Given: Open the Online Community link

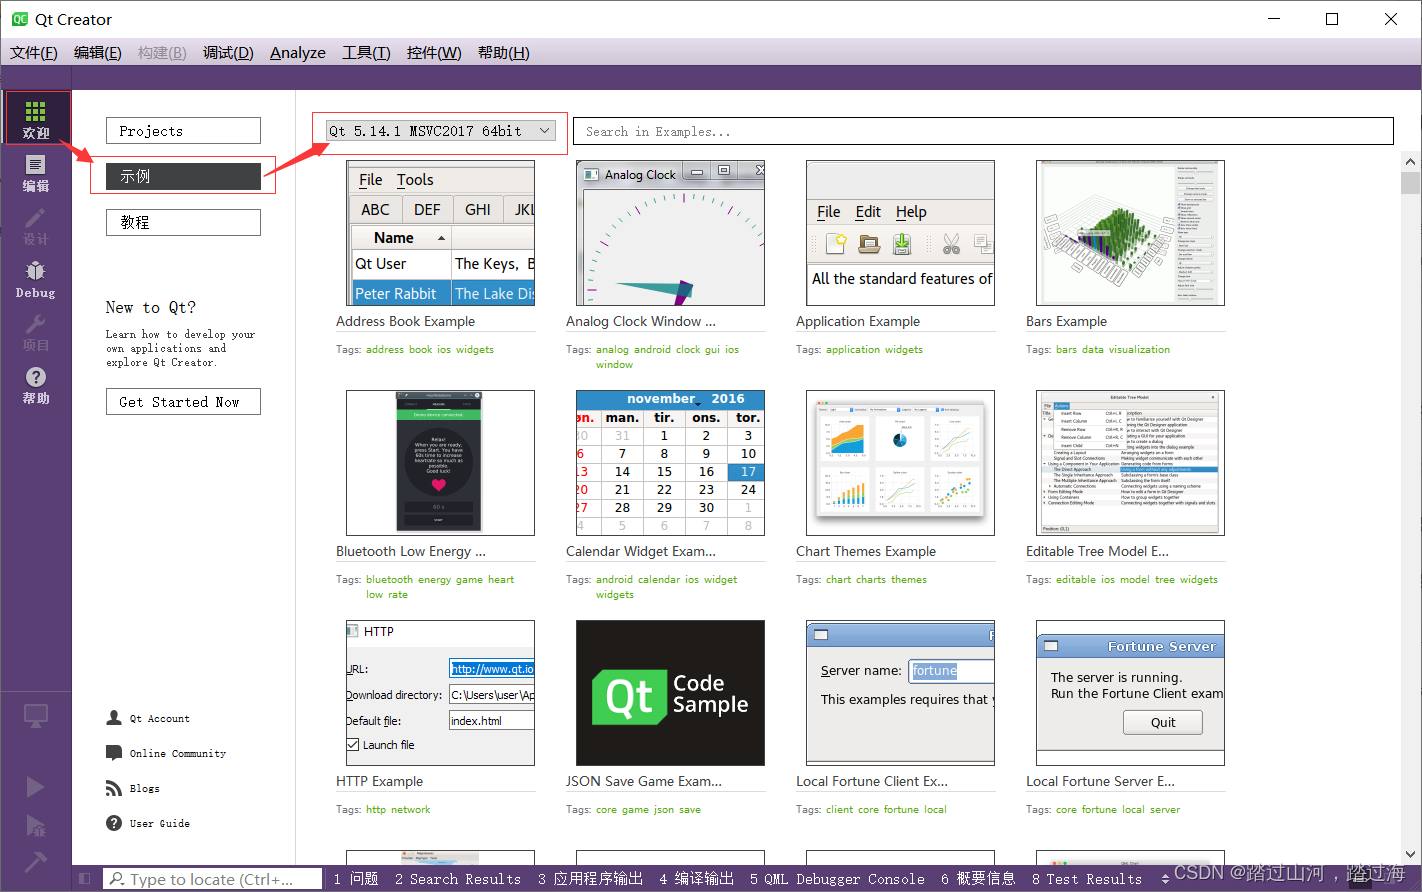Looking at the screenshot, I should 178,753.
